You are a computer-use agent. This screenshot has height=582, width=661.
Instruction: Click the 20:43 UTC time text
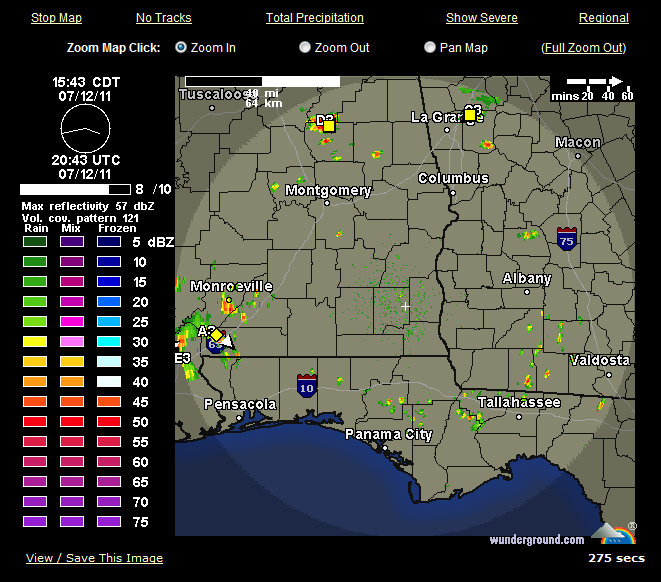[x=86, y=160]
